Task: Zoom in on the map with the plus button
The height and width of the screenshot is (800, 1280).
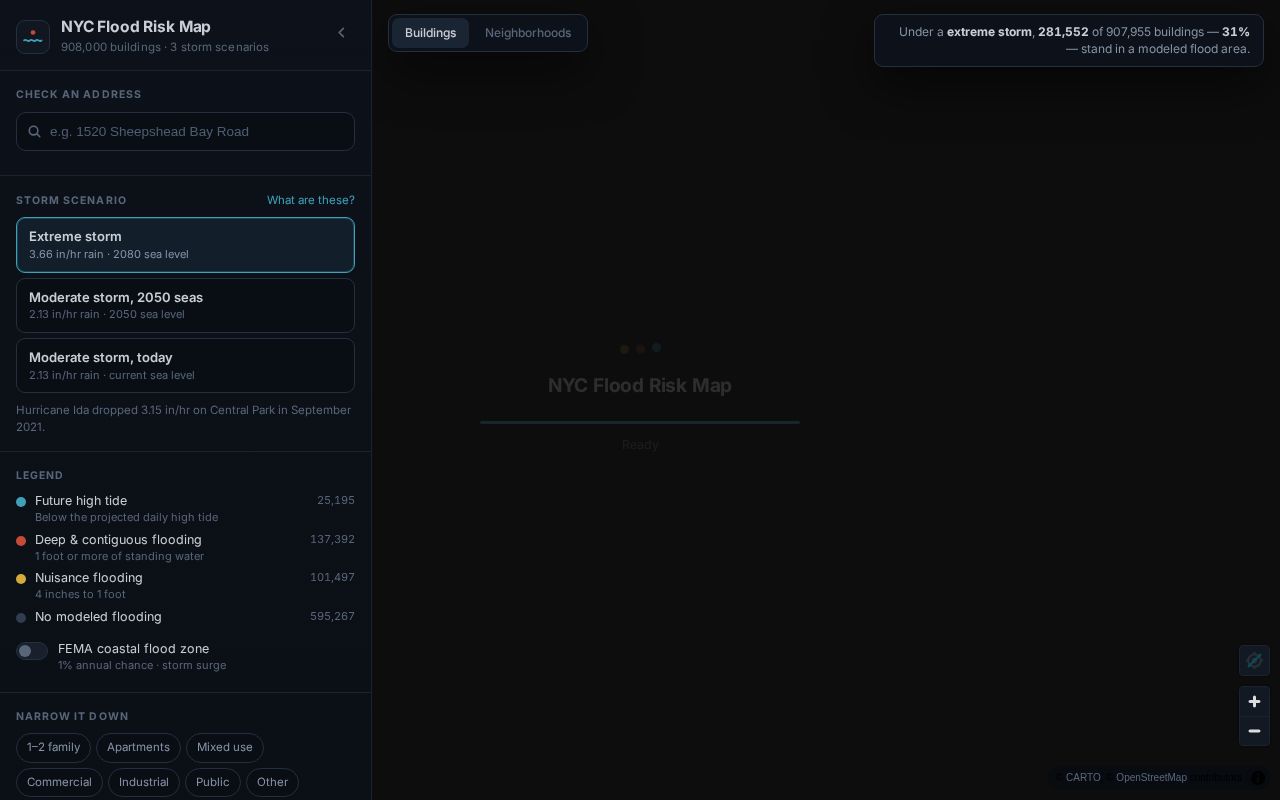Action: point(1254,701)
